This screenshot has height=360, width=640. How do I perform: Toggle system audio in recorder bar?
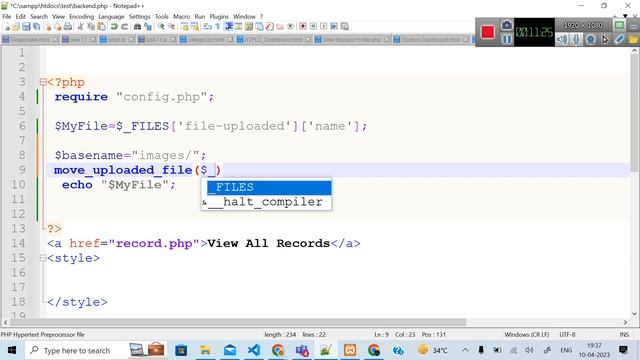562,39
